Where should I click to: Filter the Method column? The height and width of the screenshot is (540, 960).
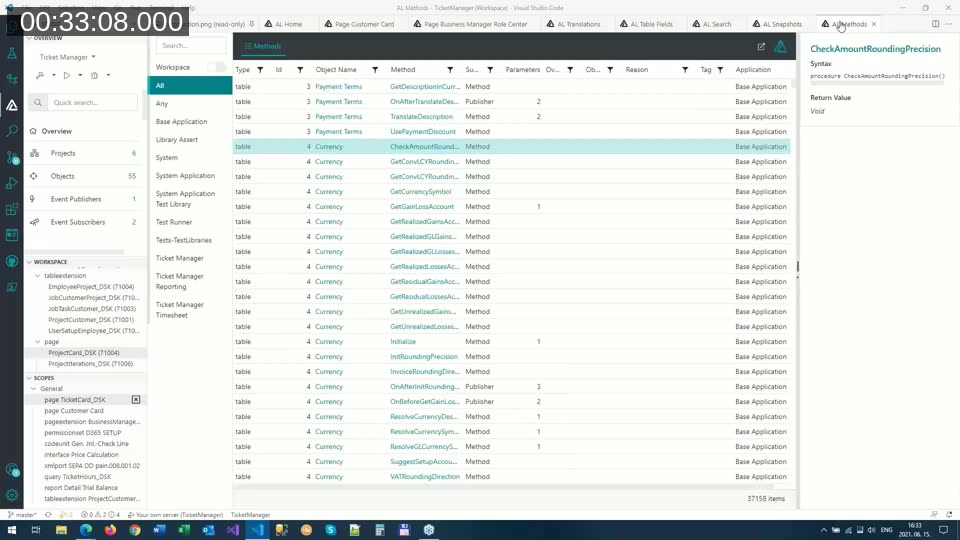click(450, 70)
